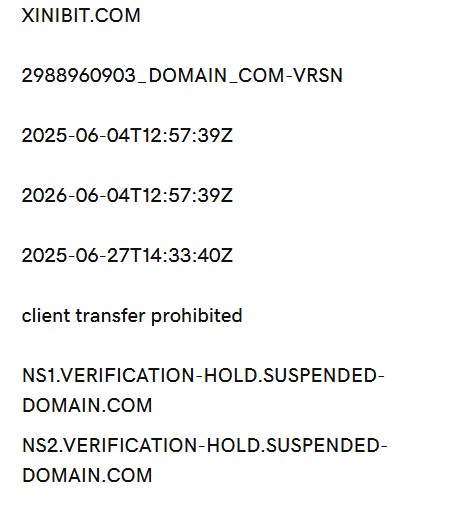Click the XINIBIT.COM domain name text

pyautogui.click(x=81, y=16)
